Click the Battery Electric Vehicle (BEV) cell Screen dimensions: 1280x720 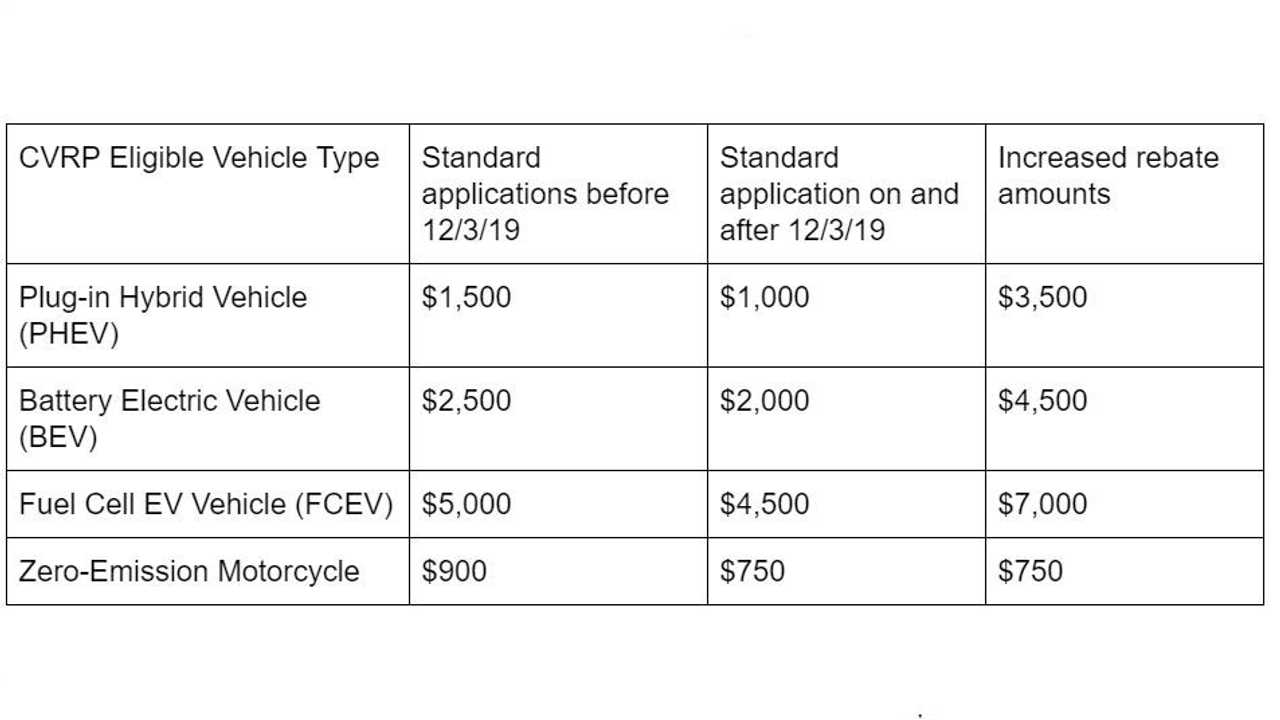(170, 418)
